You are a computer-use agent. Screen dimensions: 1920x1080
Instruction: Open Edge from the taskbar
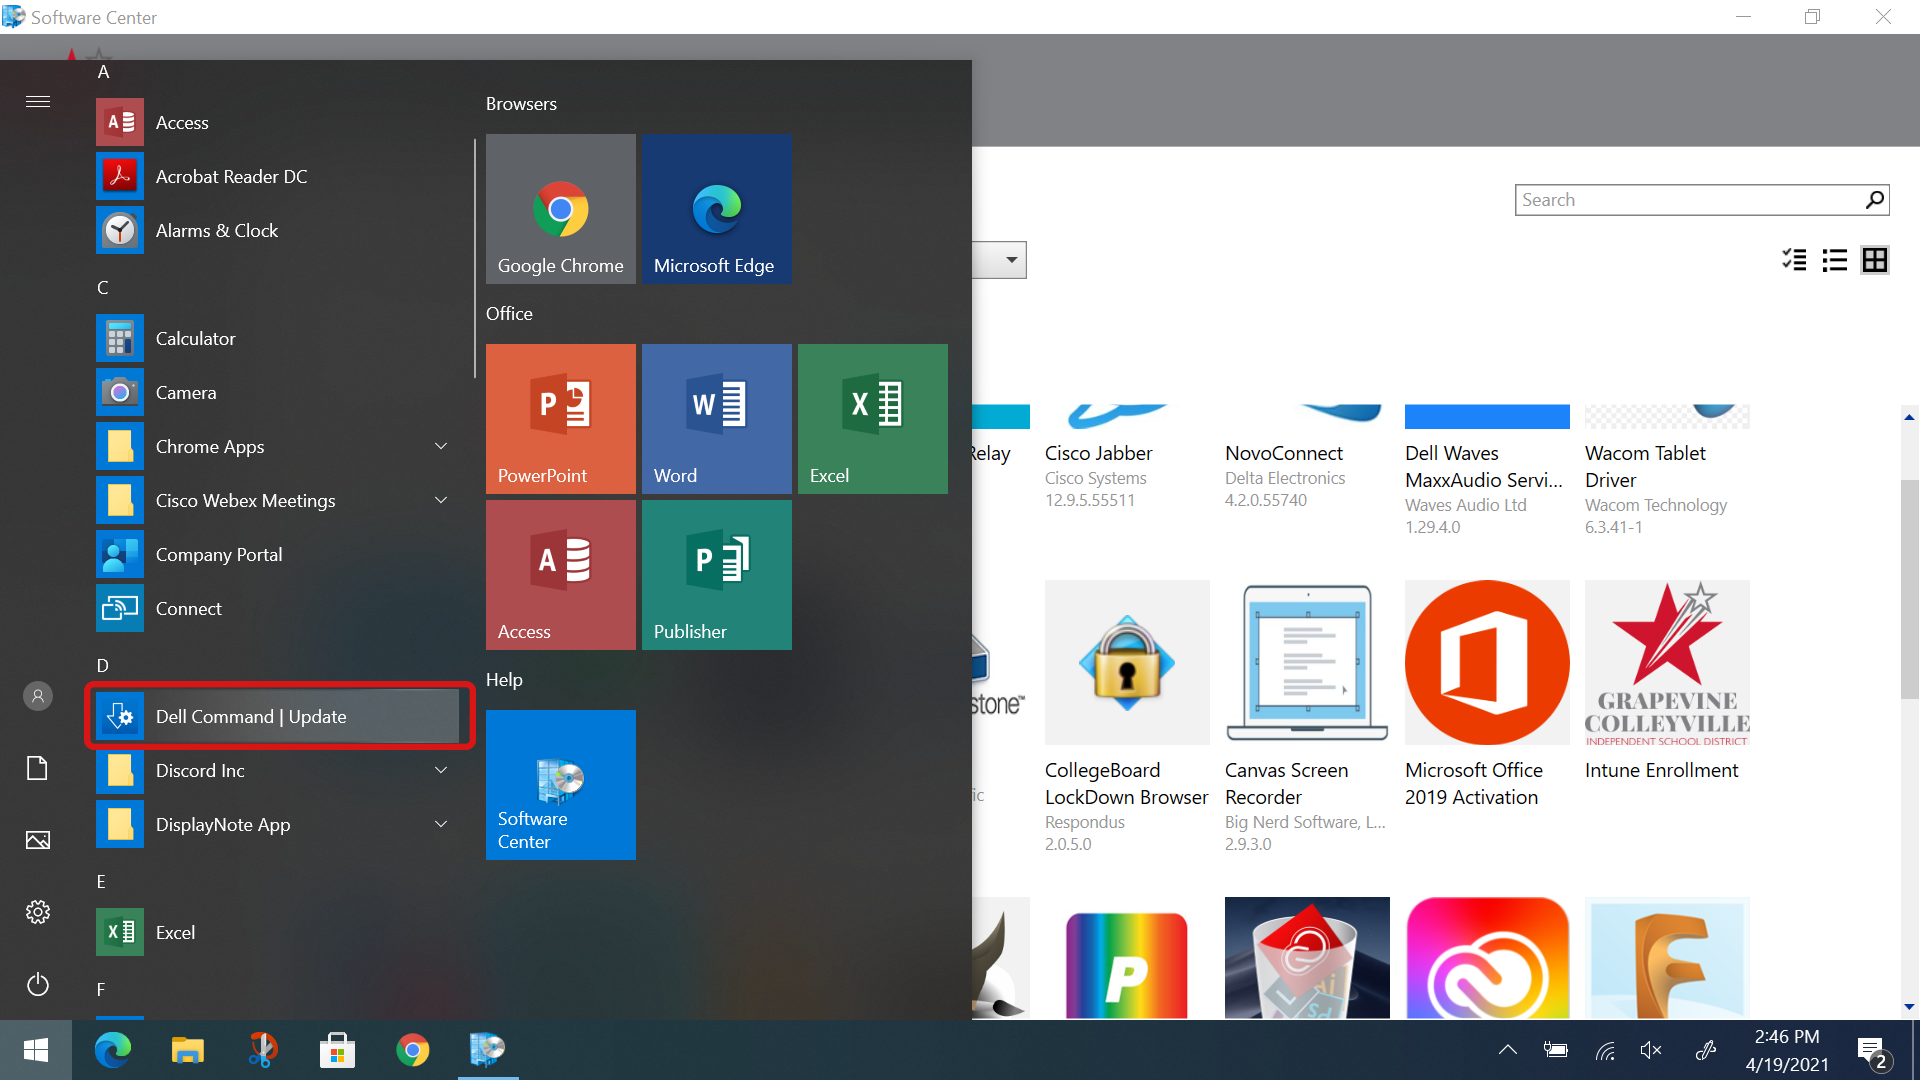pos(112,1050)
